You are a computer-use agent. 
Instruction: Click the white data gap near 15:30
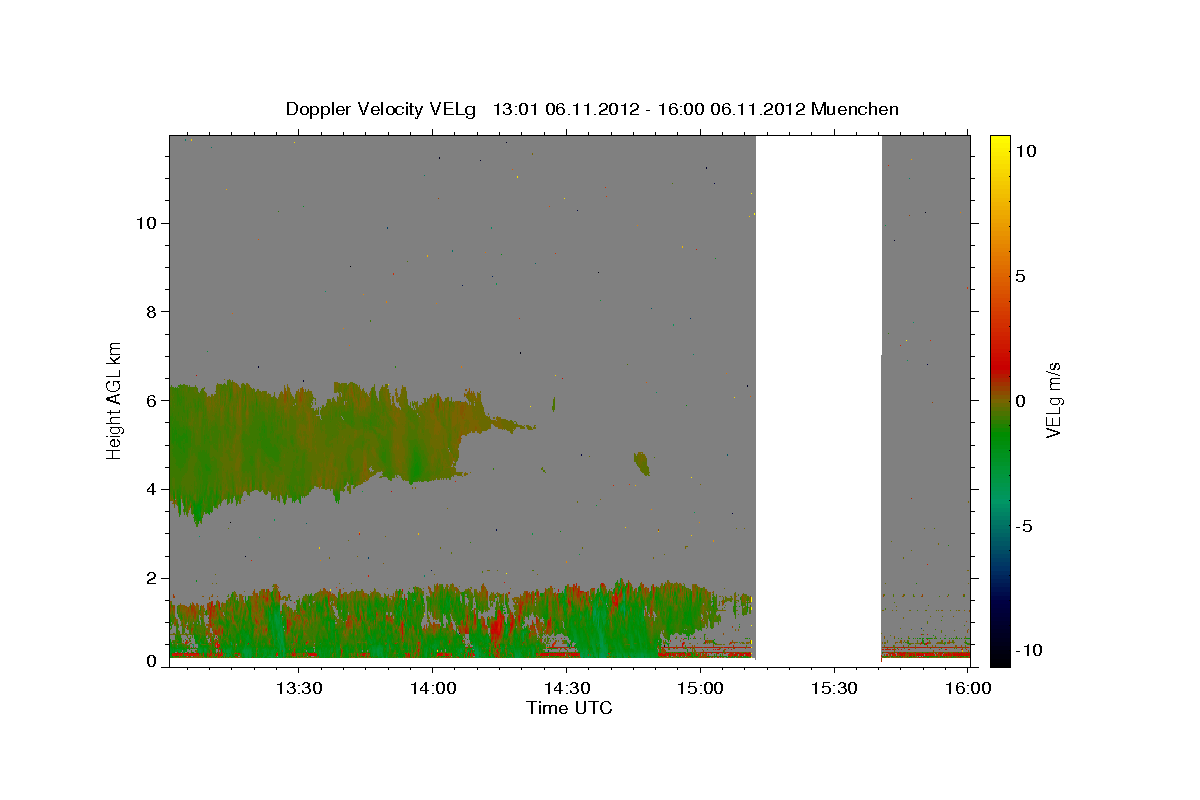pos(818,400)
